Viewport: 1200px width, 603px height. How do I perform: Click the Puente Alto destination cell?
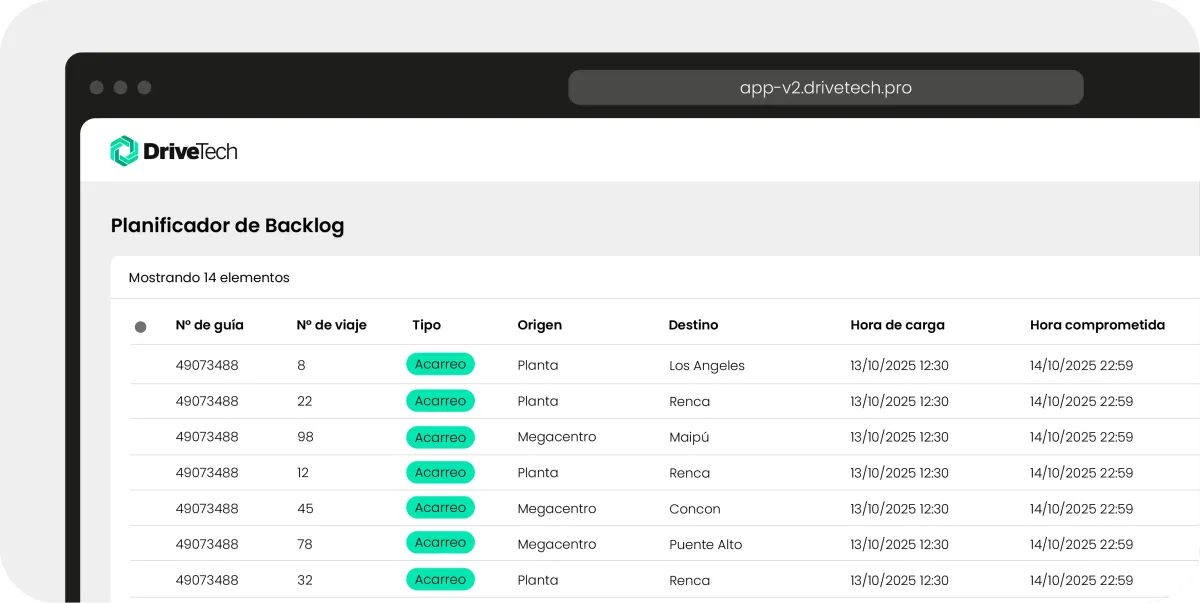pos(706,545)
